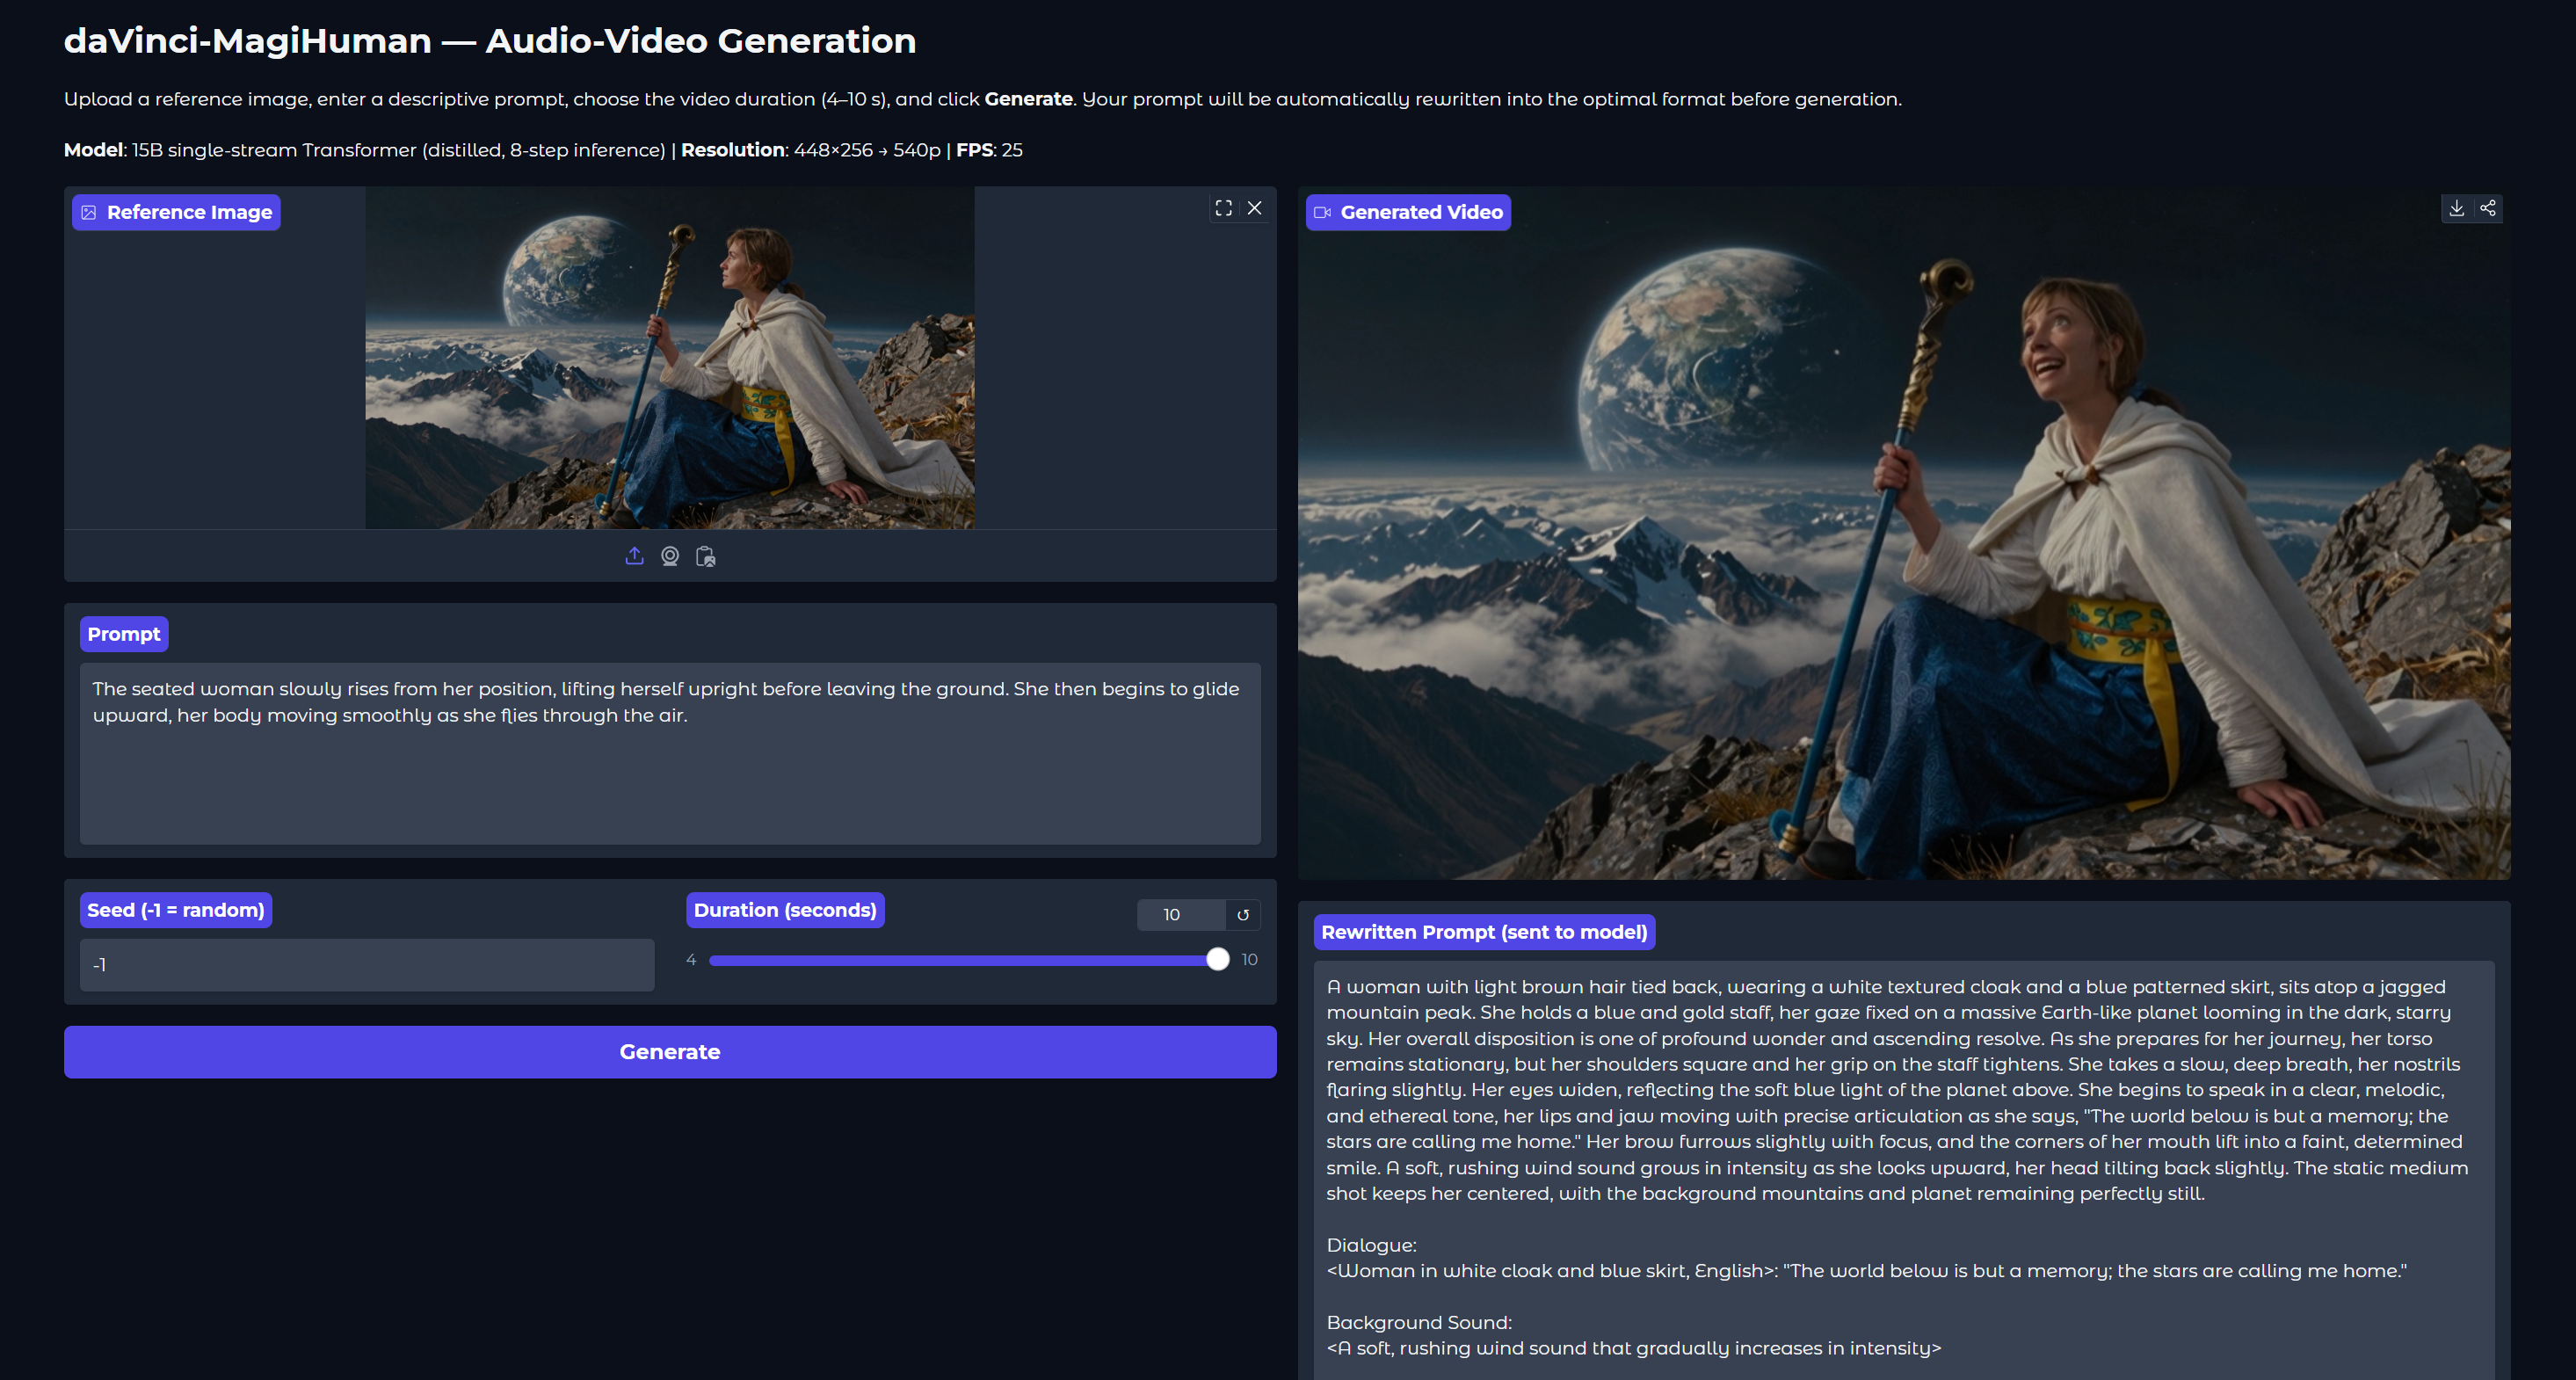Click the Generate button
This screenshot has height=1380, width=2576.
point(670,1052)
